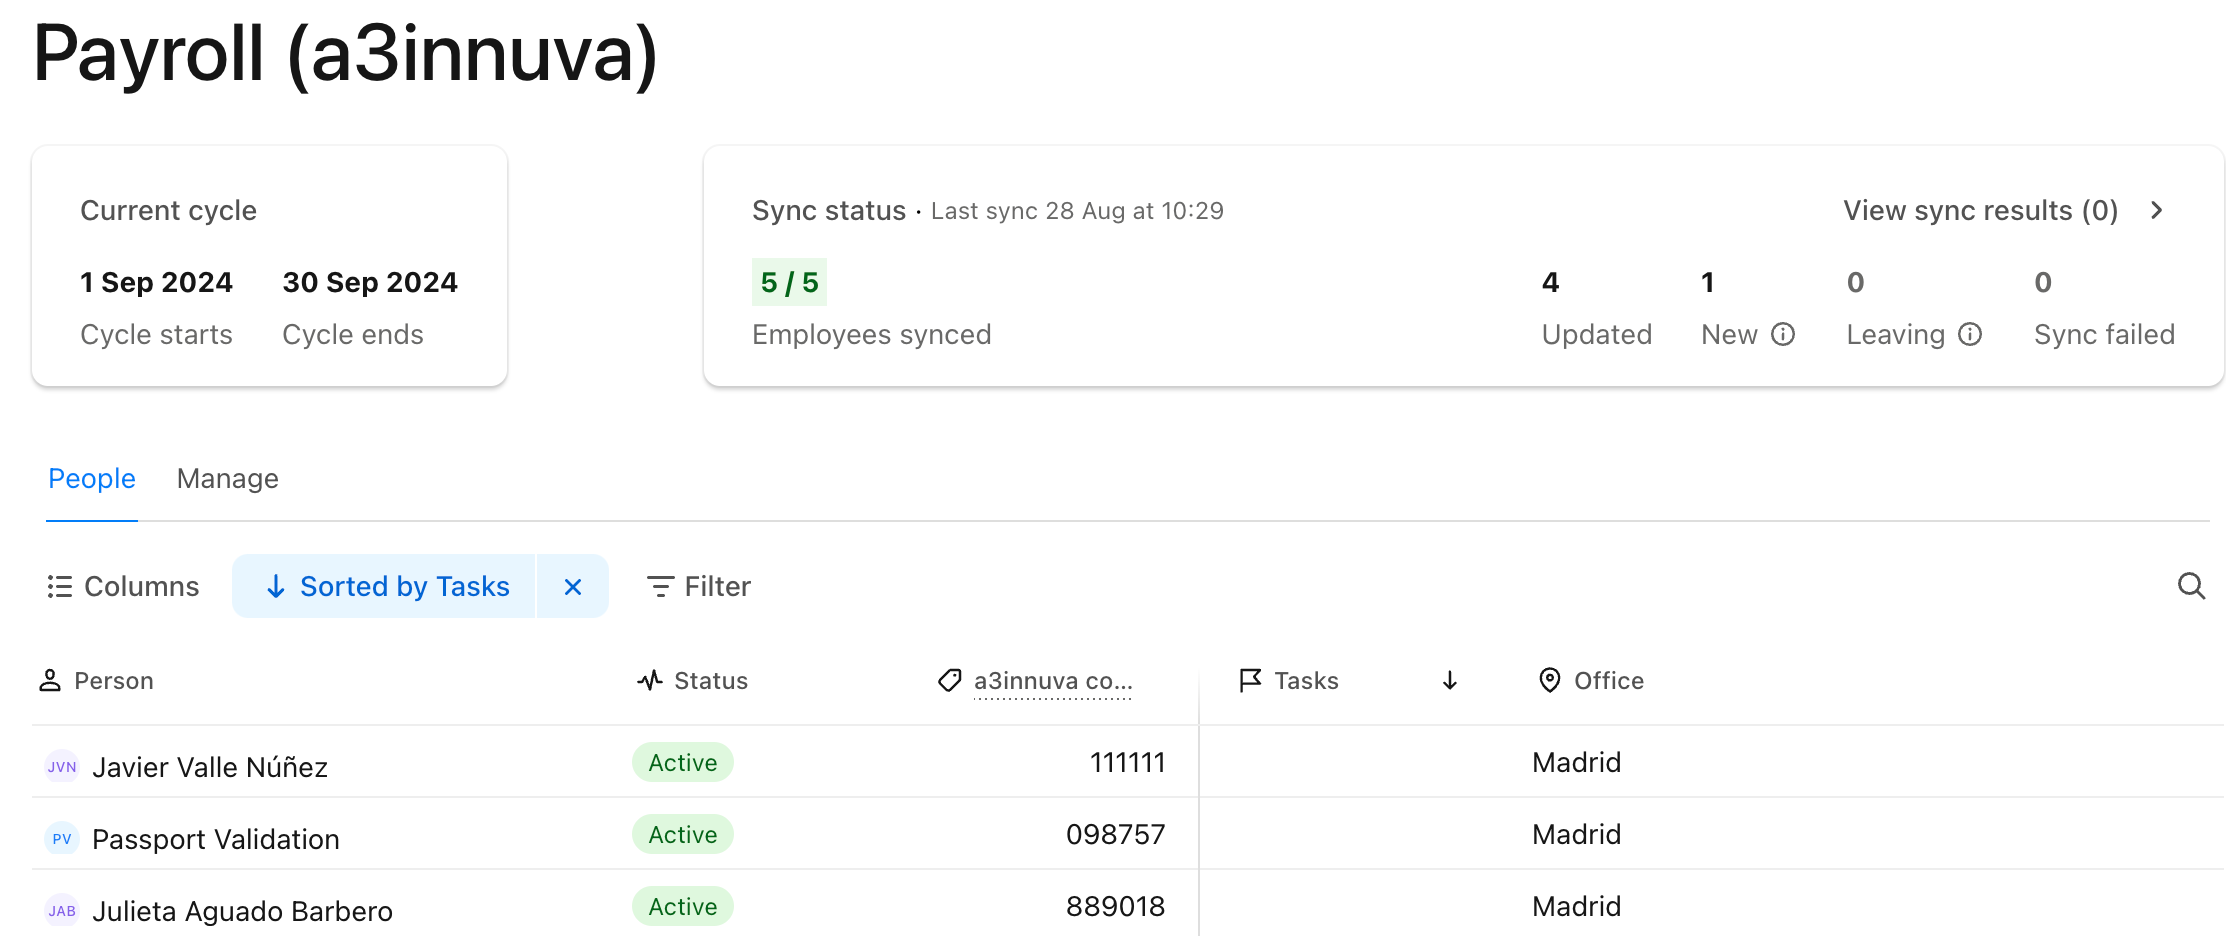
Task: Click code 111111
Action: click(1127, 762)
